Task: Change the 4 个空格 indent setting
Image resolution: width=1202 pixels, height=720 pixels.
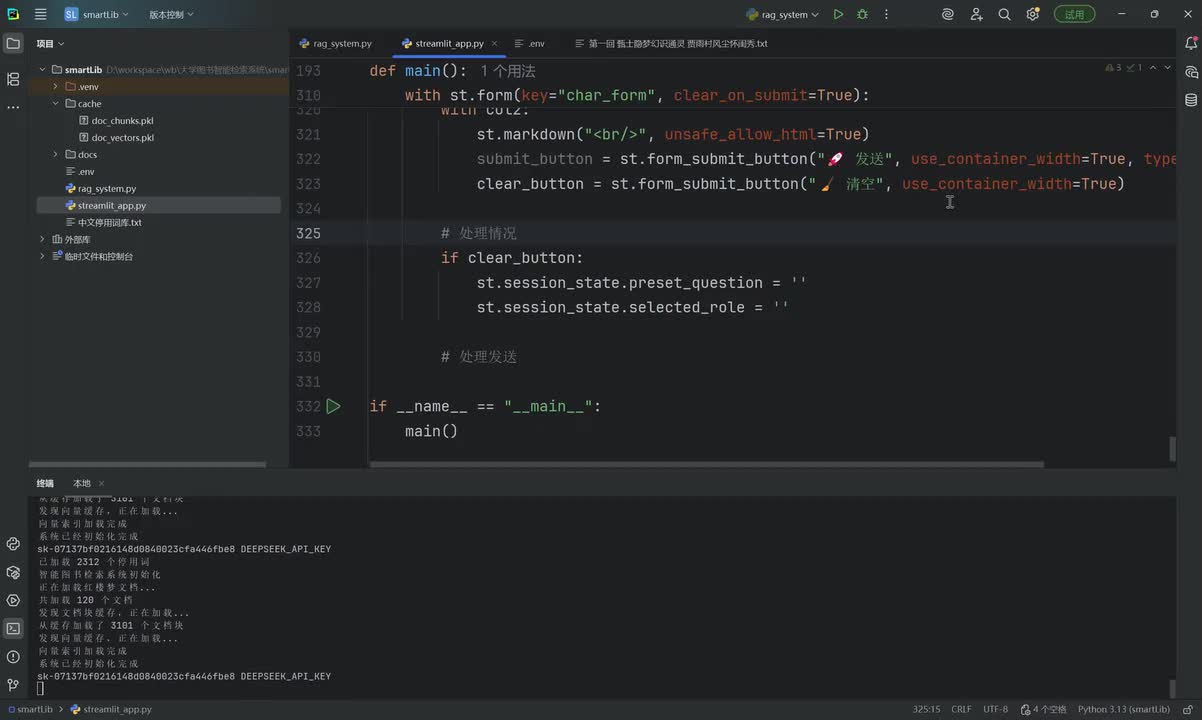Action: click(x=1043, y=709)
